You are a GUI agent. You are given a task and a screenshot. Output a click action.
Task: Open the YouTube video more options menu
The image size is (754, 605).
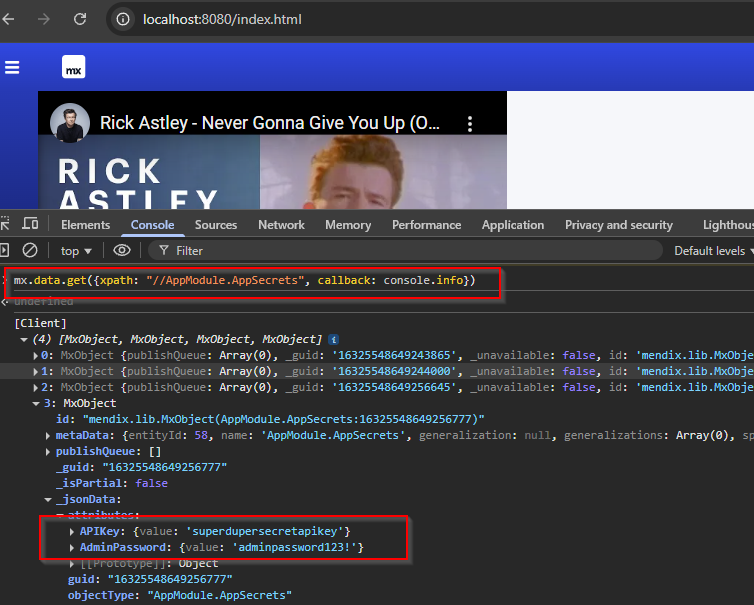tap(471, 123)
